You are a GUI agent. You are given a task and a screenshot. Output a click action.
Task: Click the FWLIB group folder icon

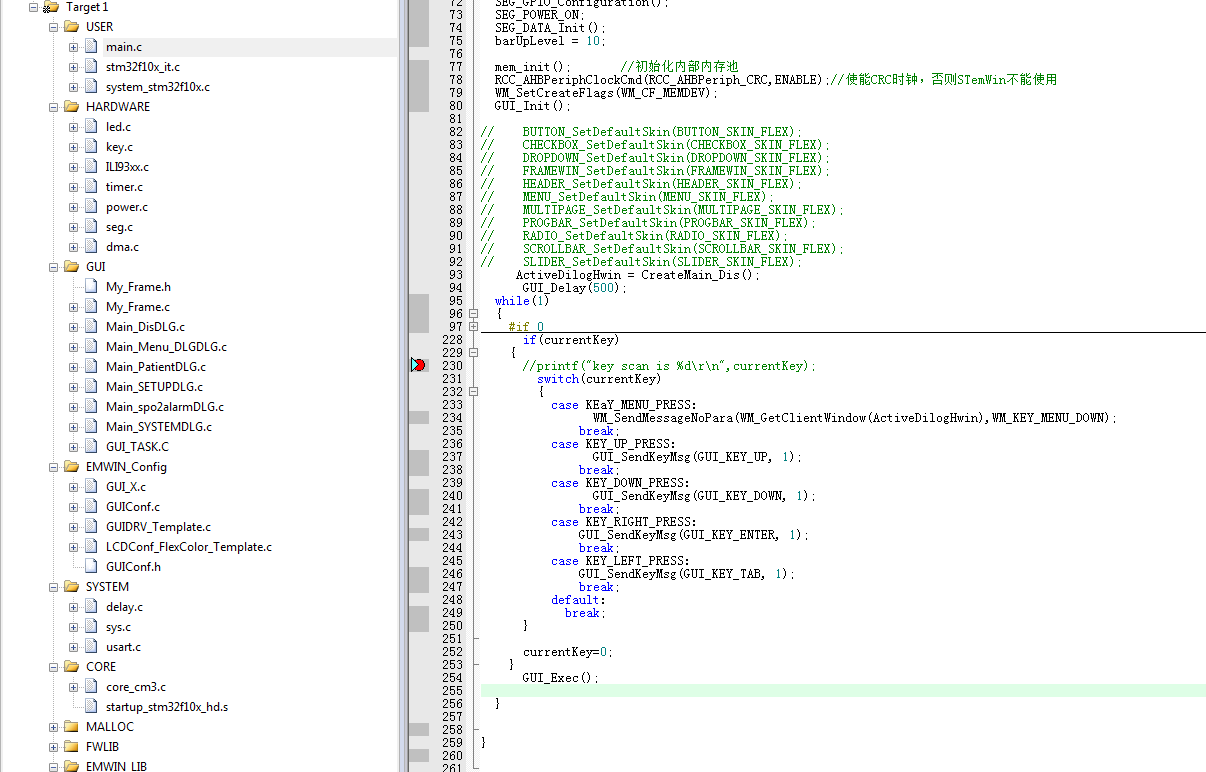pos(71,747)
